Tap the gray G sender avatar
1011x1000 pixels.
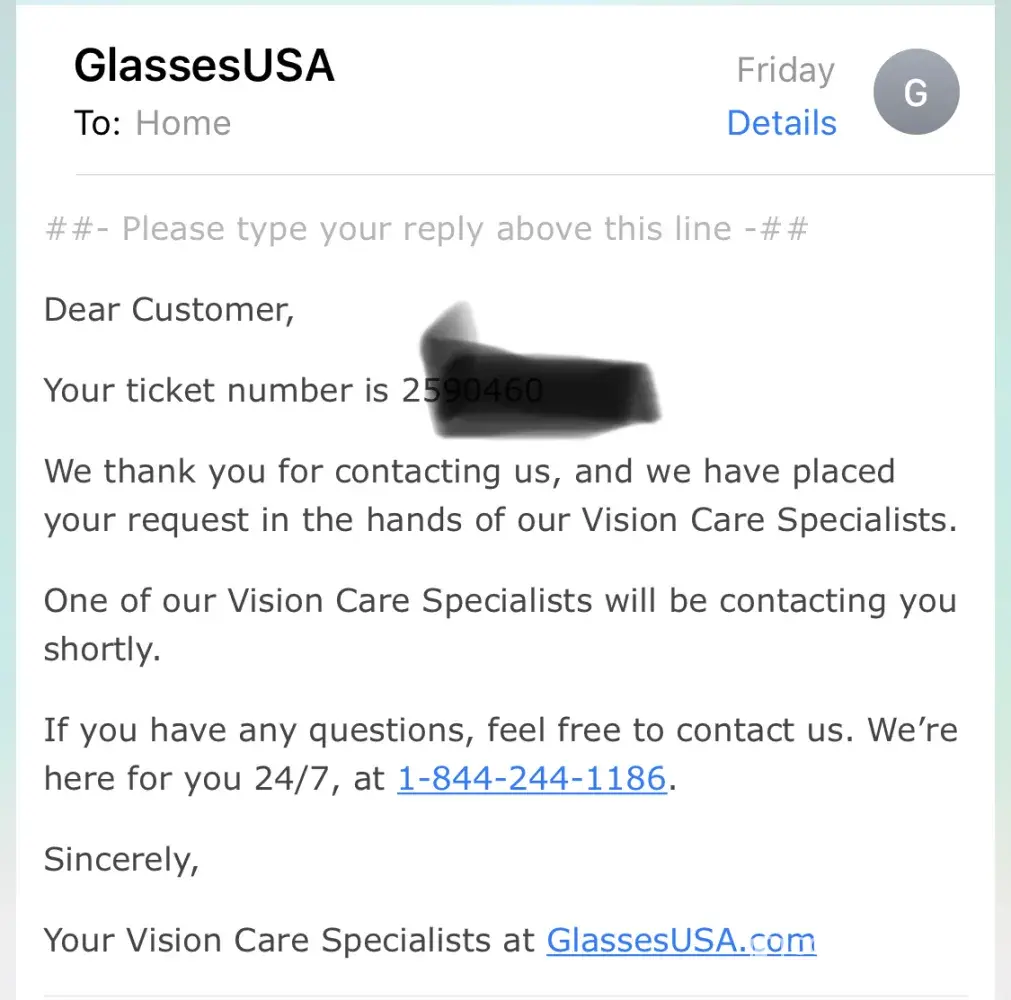click(915, 93)
